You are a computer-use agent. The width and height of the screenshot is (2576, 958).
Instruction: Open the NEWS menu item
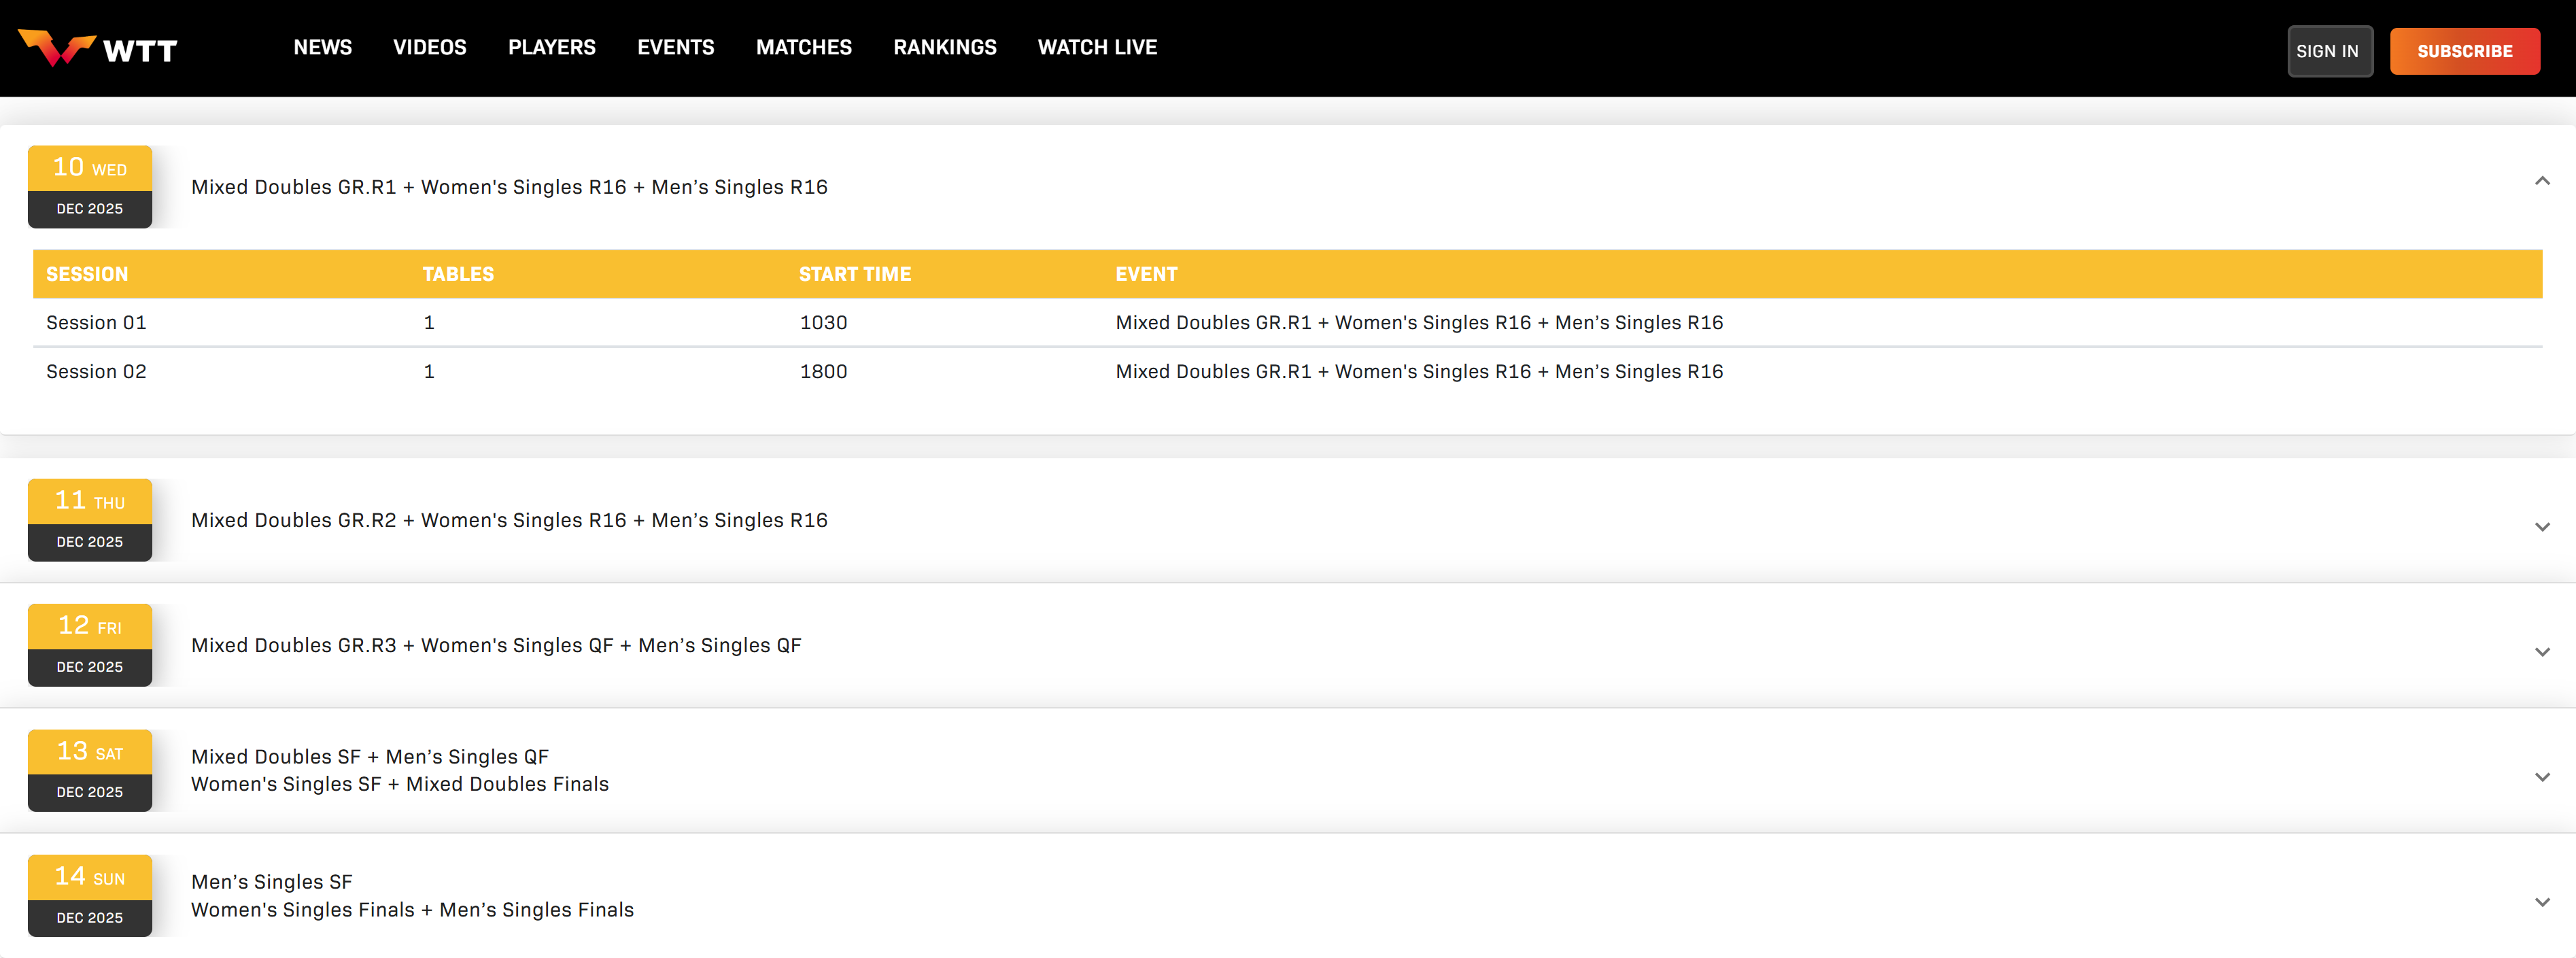322,48
